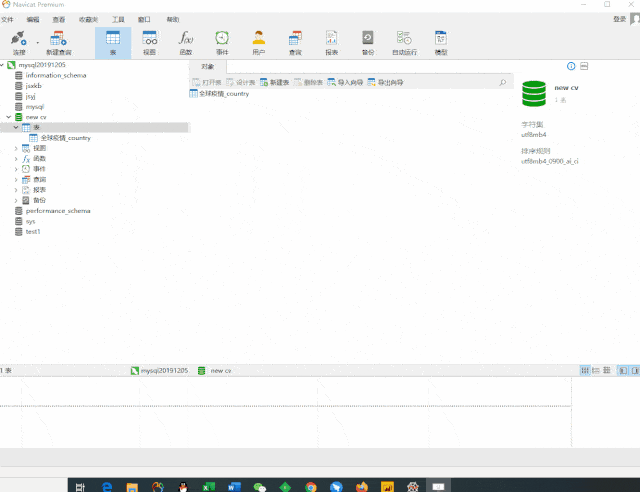The width and height of the screenshot is (640, 492).
Task: Select the 用户 (User) toolbar icon
Action: coord(258,42)
